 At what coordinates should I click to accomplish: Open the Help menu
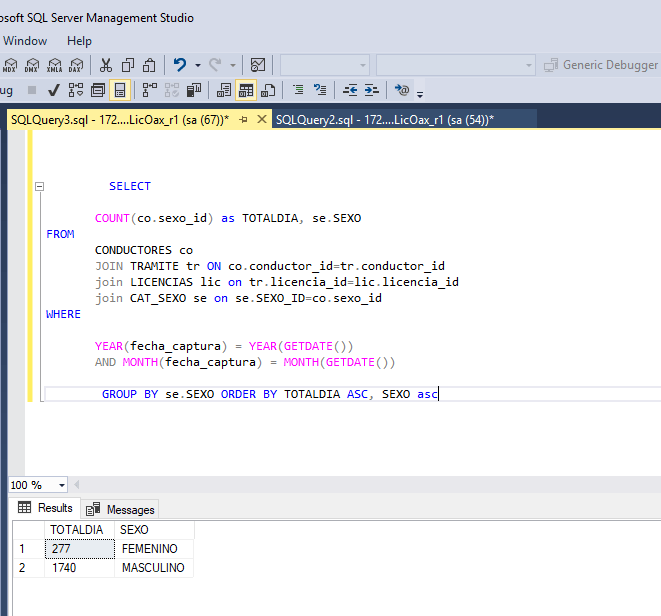(x=79, y=41)
